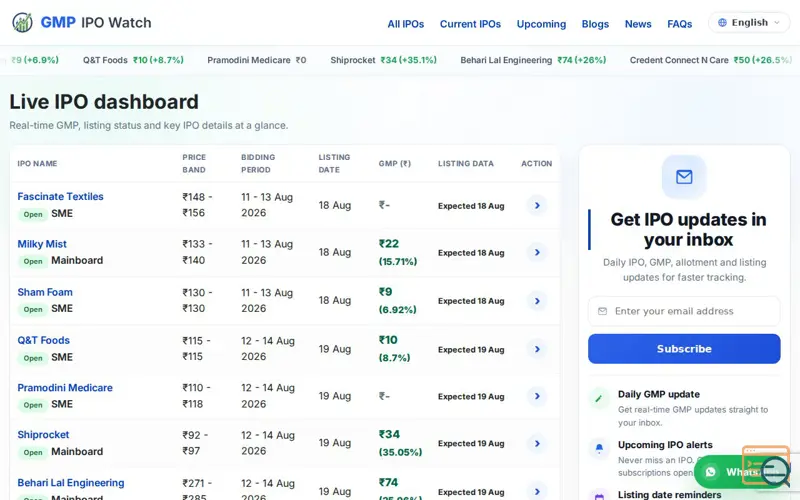Click Shiprocket GMP ₹34 (35.05%) value
The width and height of the screenshot is (800, 500).
(400, 443)
